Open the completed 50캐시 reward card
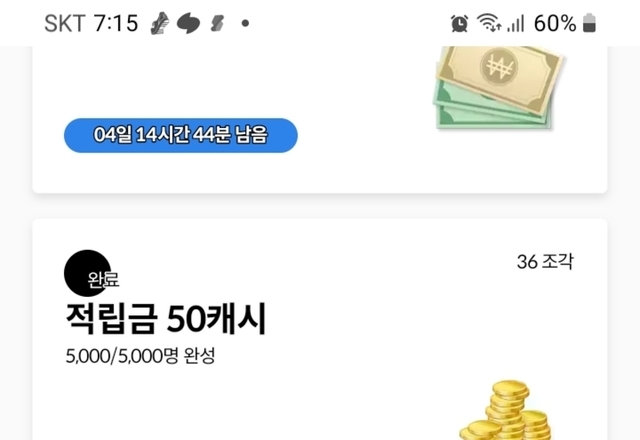 (320, 329)
